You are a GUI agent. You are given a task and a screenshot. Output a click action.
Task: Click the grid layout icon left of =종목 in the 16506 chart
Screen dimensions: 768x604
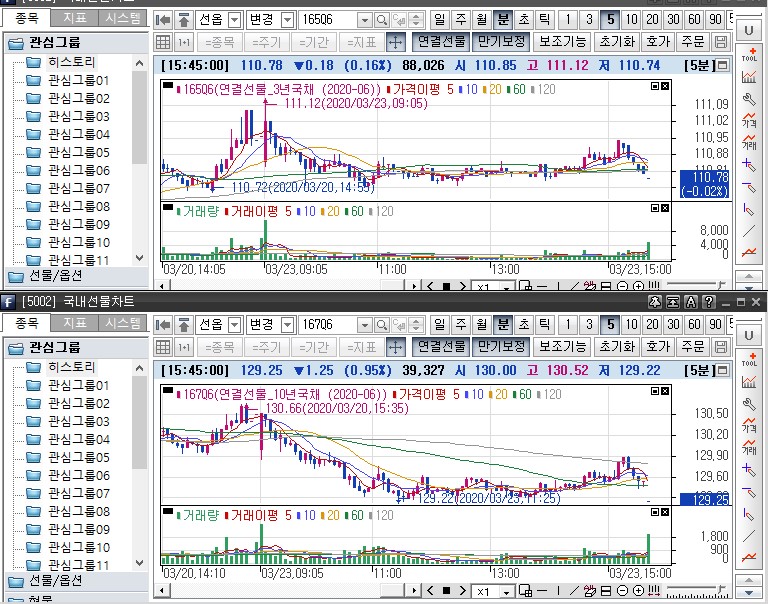[x=163, y=43]
